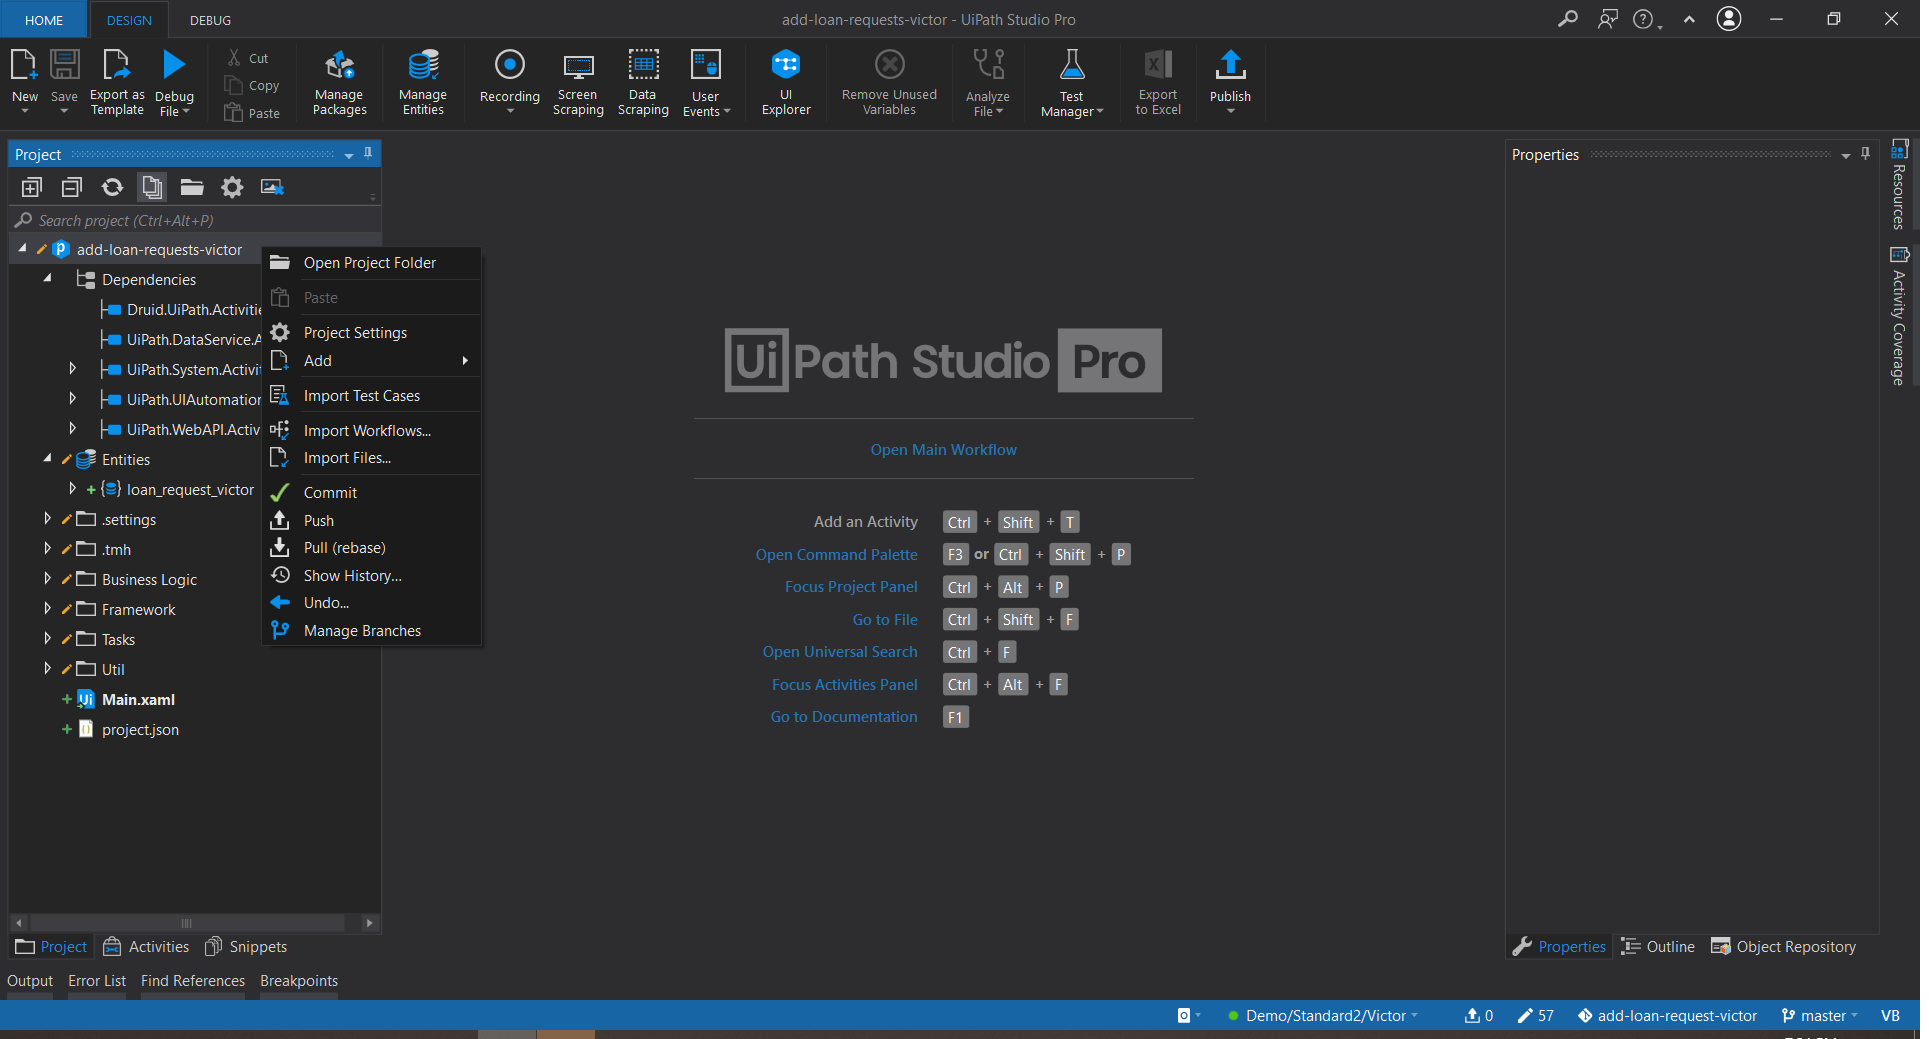The width and height of the screenshot is (1929, 1039).
Task: Expand the .settings folder
Action: (x=47, y=519)
